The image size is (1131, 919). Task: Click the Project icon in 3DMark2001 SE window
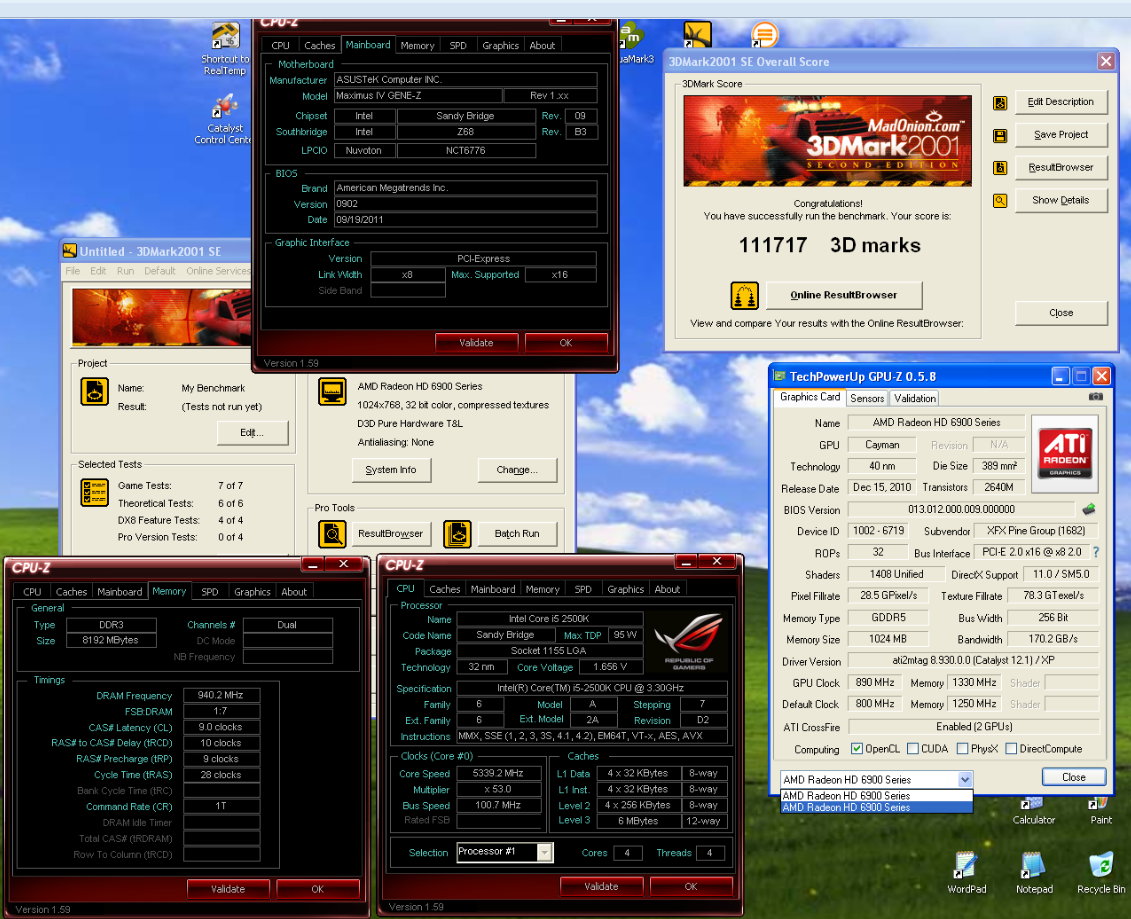pos(94,392)
